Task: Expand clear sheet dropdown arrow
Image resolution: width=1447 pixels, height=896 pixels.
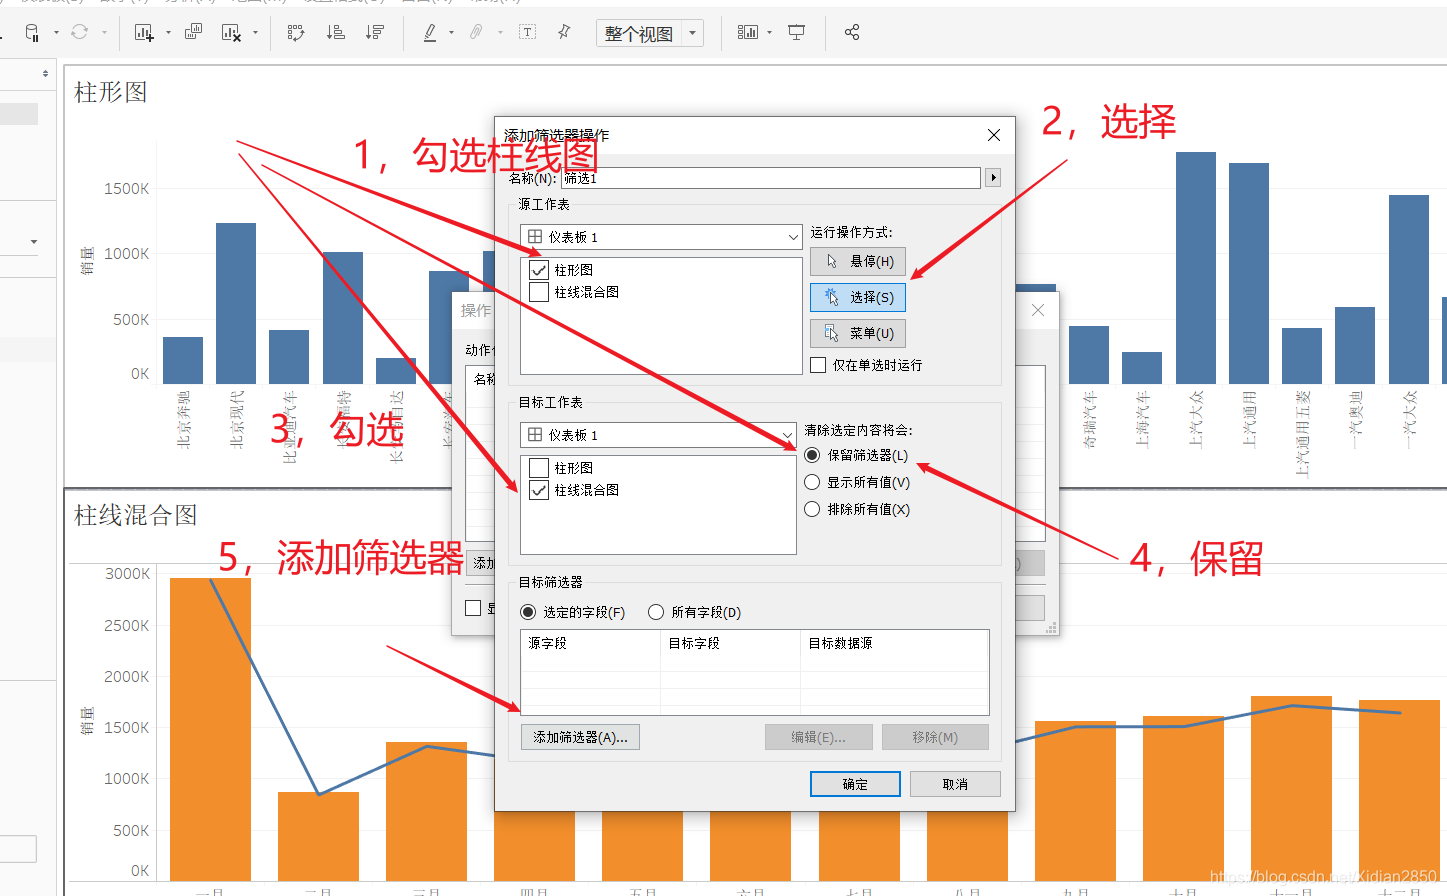Action: pos(256,33)
